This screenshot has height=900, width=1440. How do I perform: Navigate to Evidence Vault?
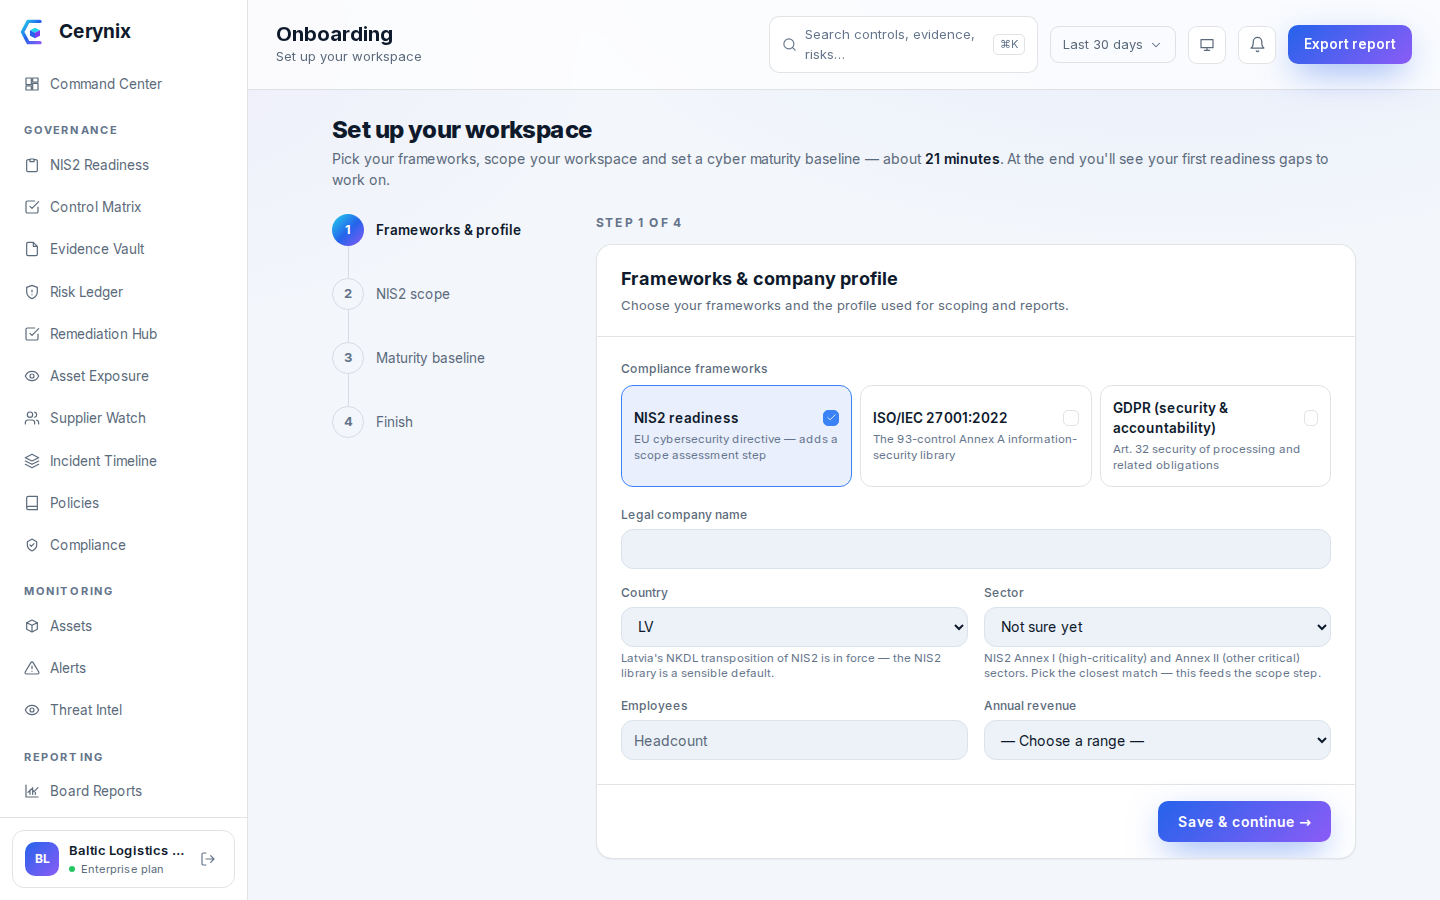tap(124, 249)
